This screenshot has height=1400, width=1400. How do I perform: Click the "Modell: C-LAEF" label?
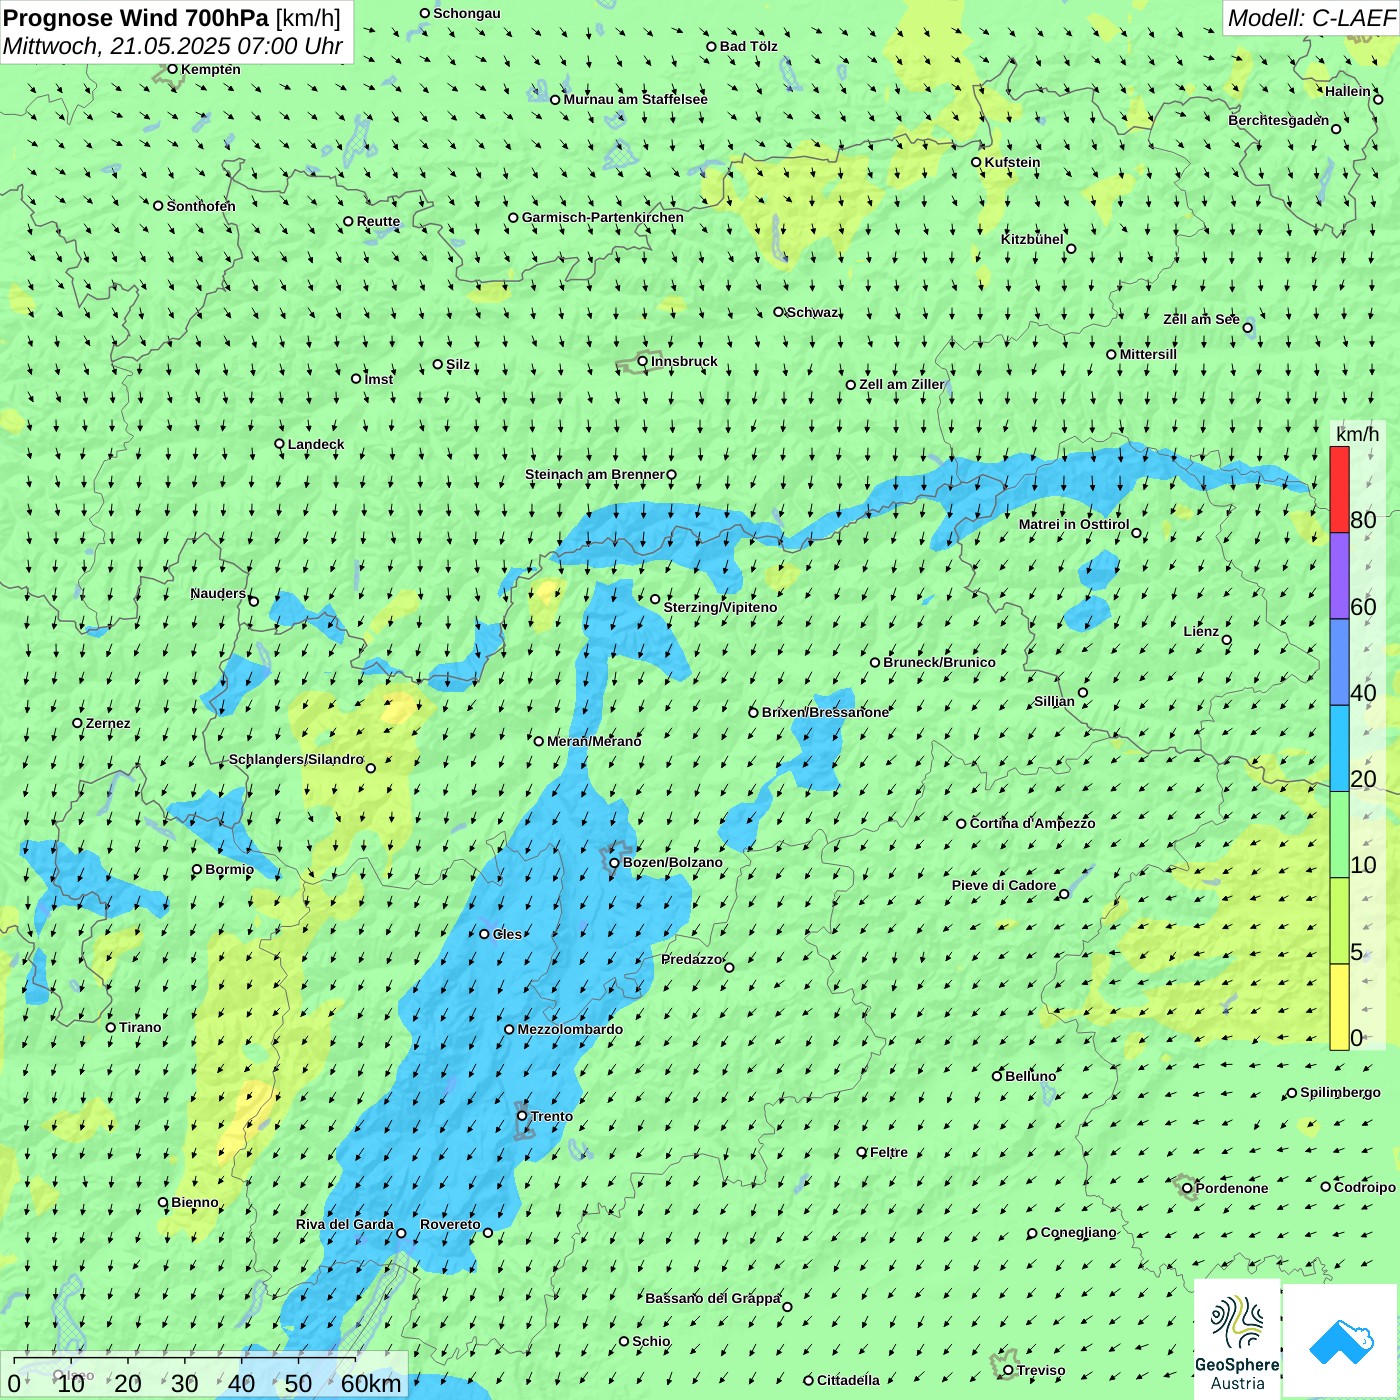1311,18
